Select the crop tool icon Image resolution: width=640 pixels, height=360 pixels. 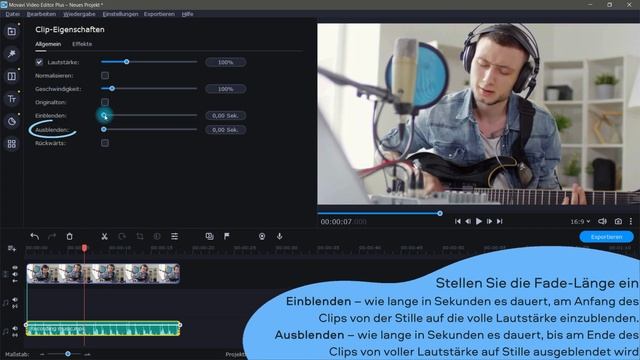click(x=140, y=236)
